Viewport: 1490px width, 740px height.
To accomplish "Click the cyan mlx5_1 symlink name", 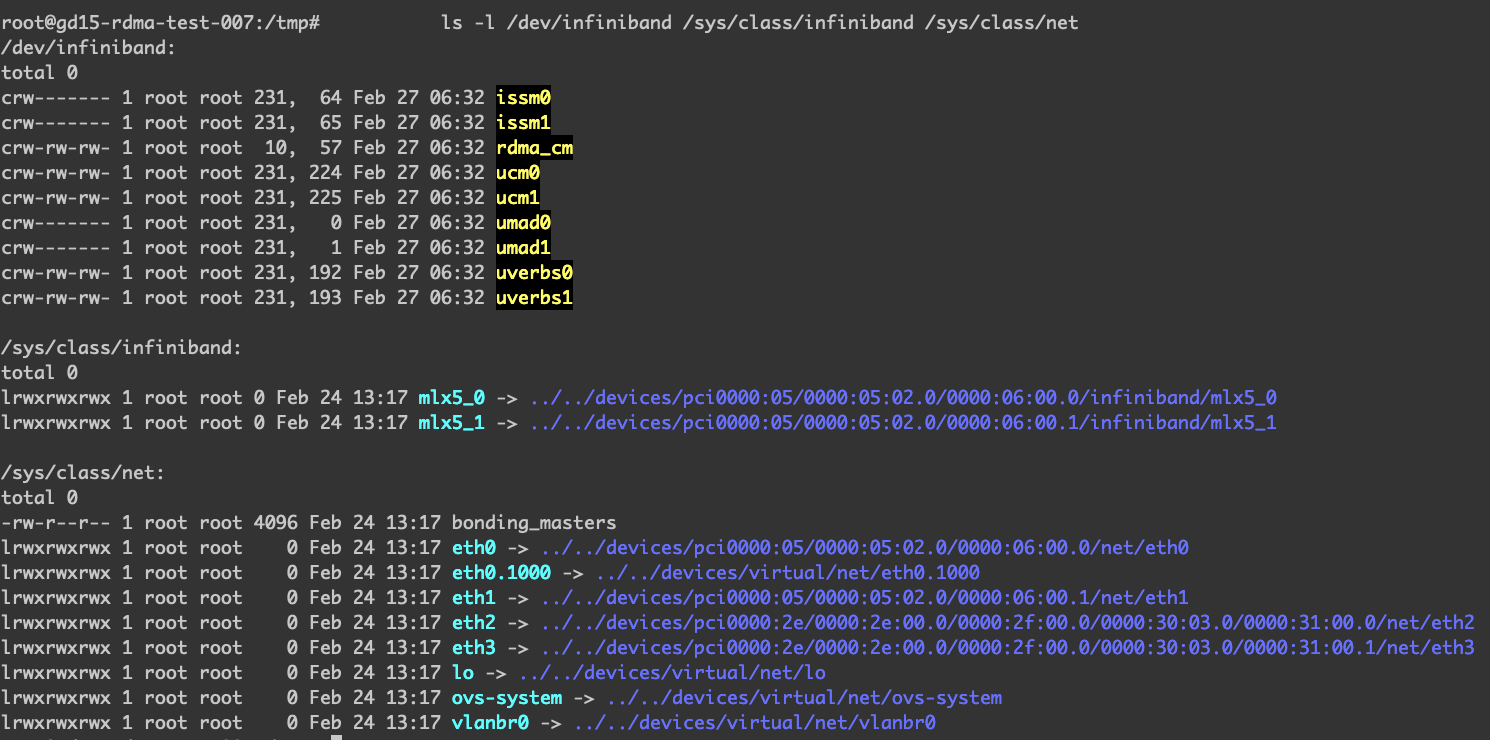I will tap(451, 423).
